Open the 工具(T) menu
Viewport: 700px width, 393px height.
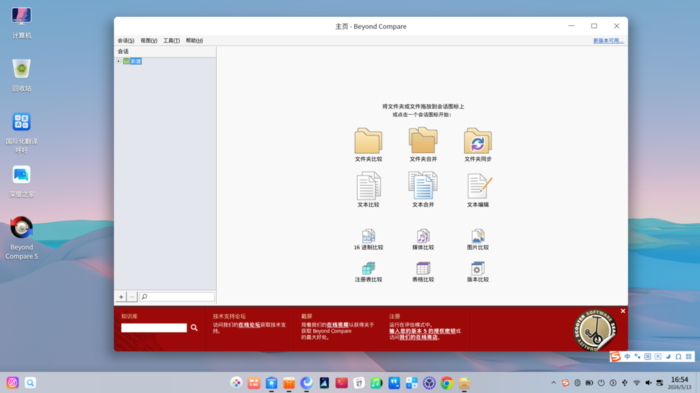pos(171,41)
